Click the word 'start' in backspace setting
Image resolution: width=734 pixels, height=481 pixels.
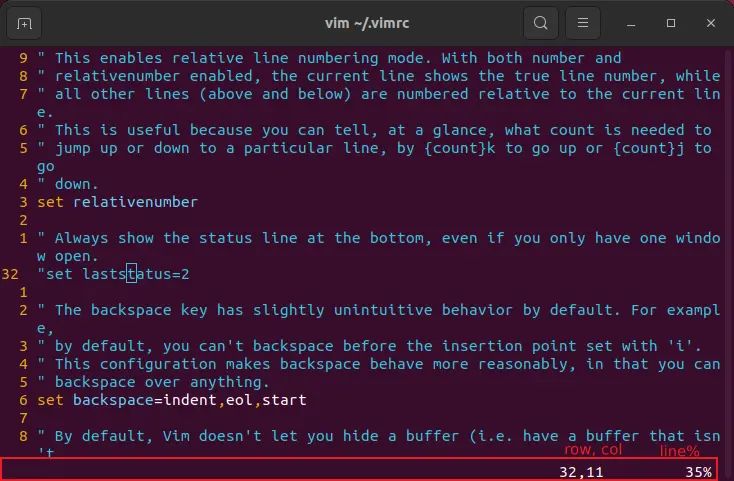284,400
